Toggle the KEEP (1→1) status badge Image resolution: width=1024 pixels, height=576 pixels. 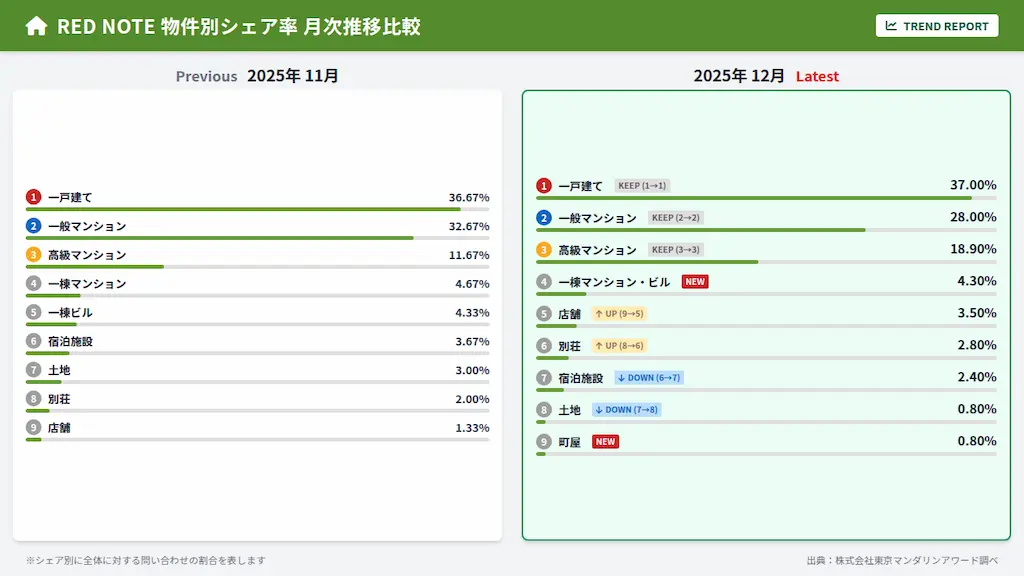pyautogui.click(x=643, y=185)
